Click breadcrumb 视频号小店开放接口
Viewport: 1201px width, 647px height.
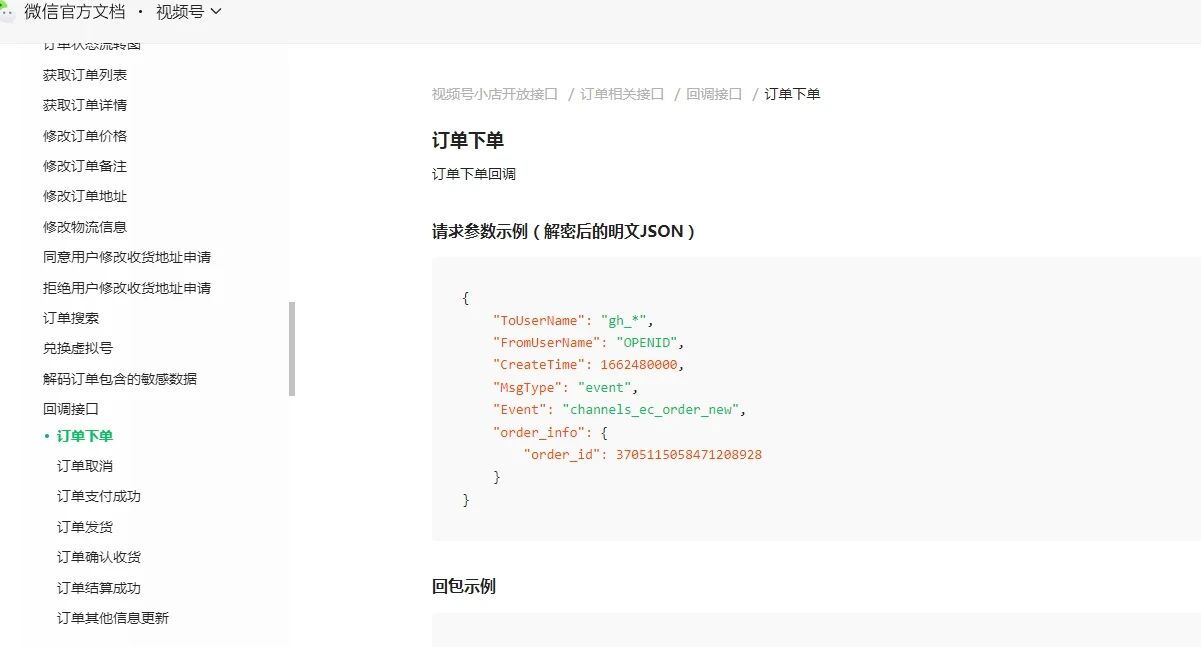495,94
